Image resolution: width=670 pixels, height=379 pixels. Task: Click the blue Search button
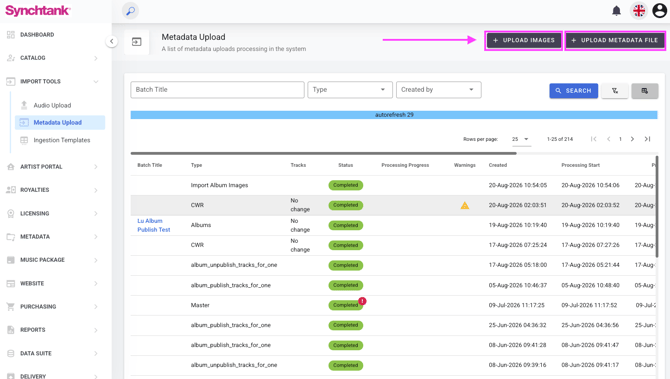573,91
